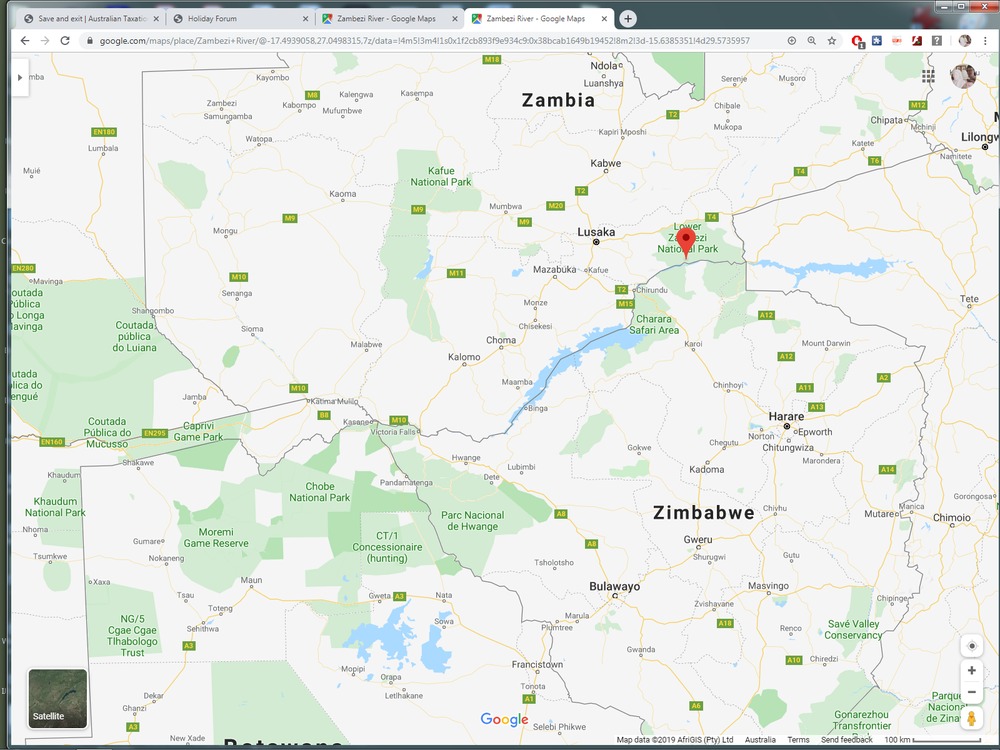Open a new browser tab
Image resolution: width=1000 pixels, height=750 pixels.
pyautogui.click(x=628, y=18)
